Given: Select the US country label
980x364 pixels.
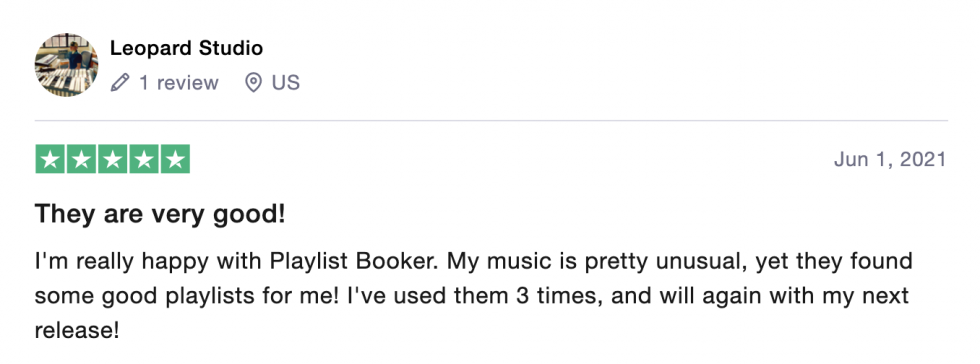Looking at the screenshot, I should (286, 83).
